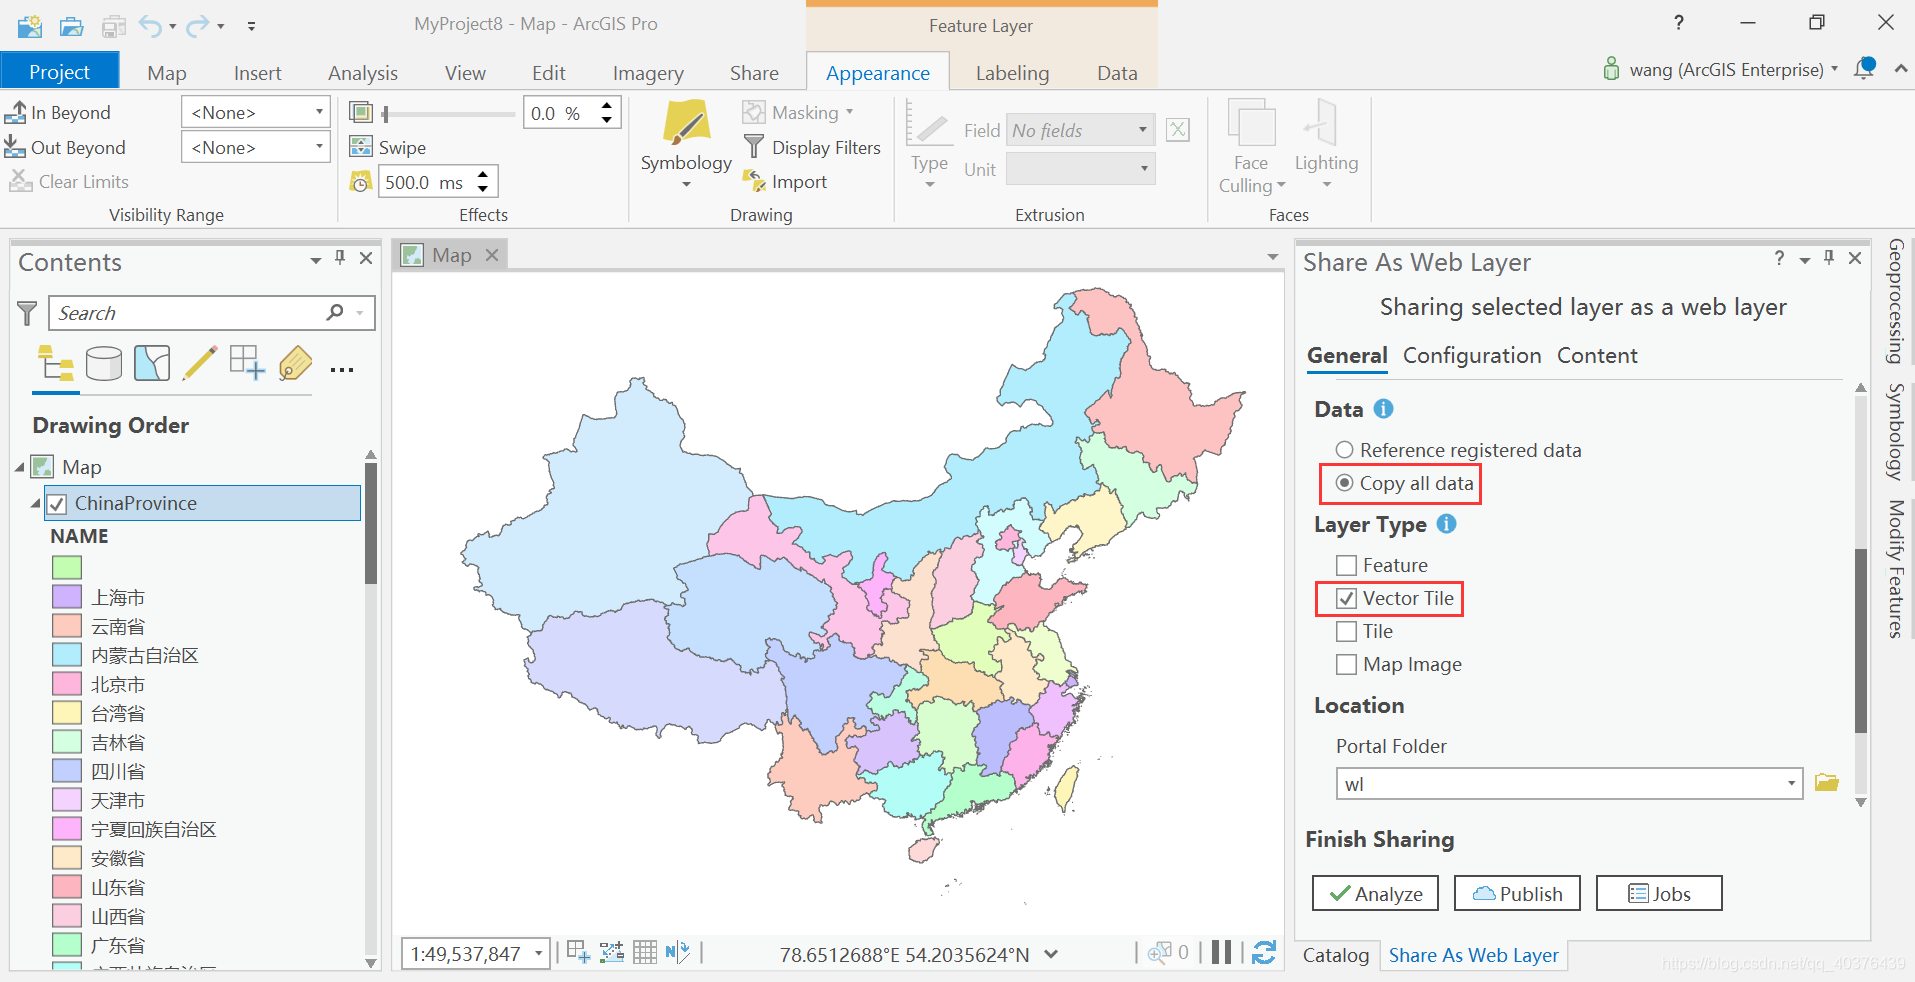Switch to the Catalog pane tab
The height and width of the screenshot is (982, 1915).
[1335, 955]
